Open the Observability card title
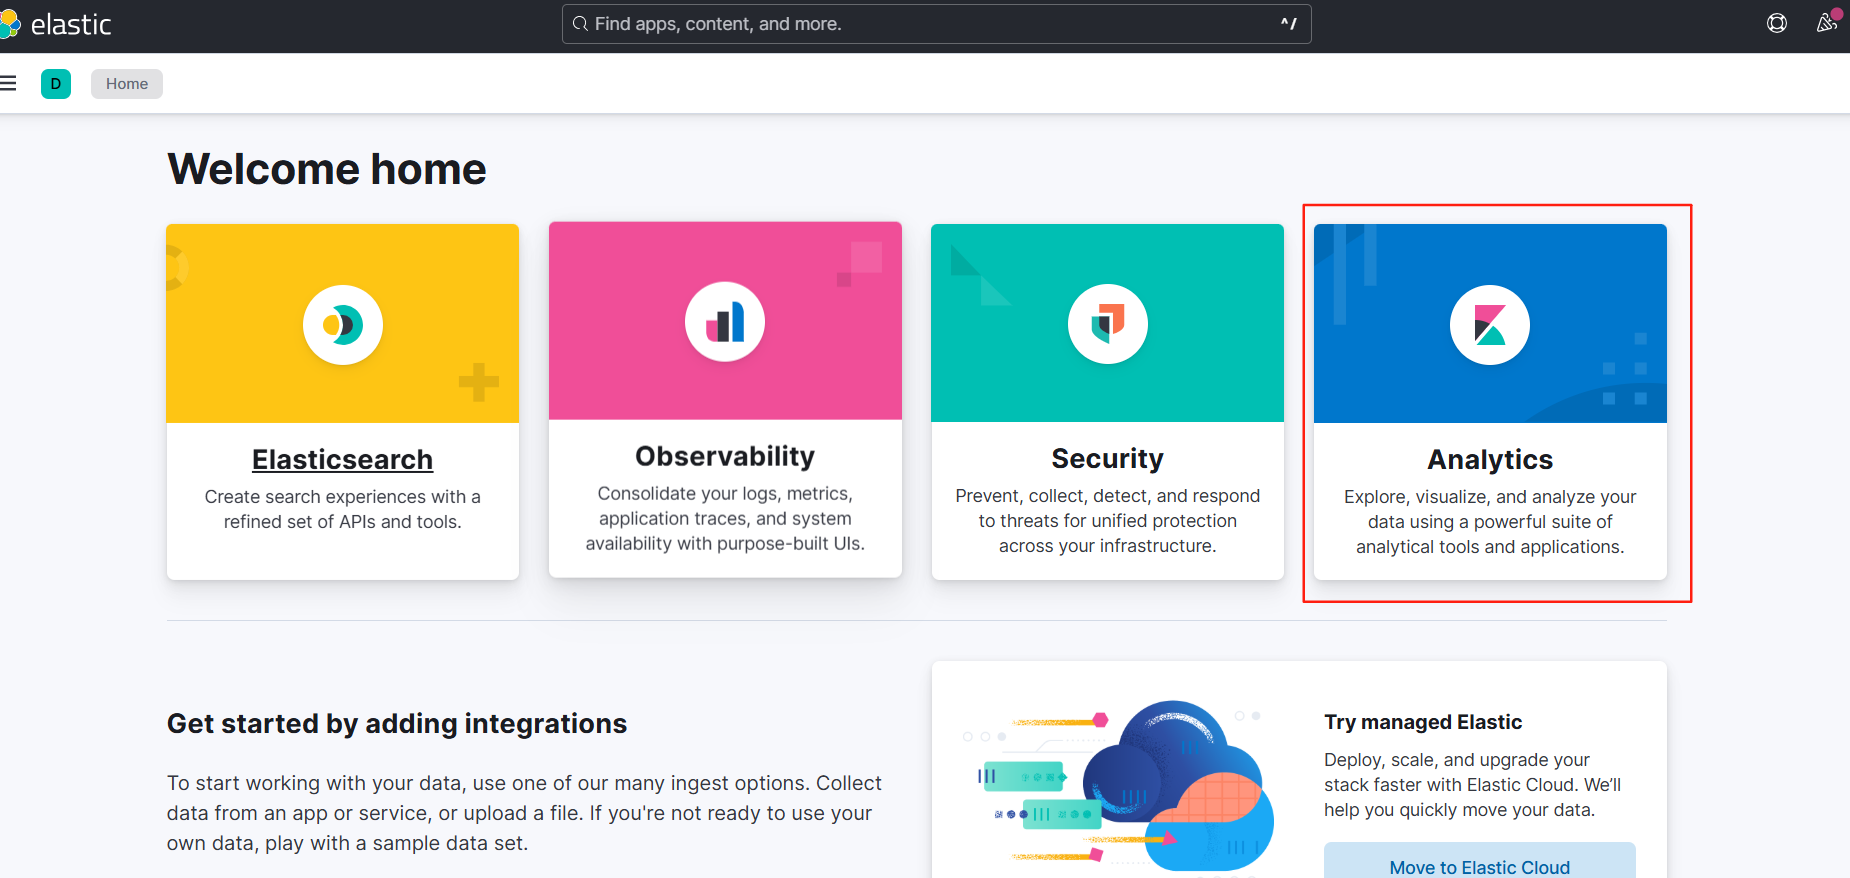1850x878 pixels. coord(725,457)
